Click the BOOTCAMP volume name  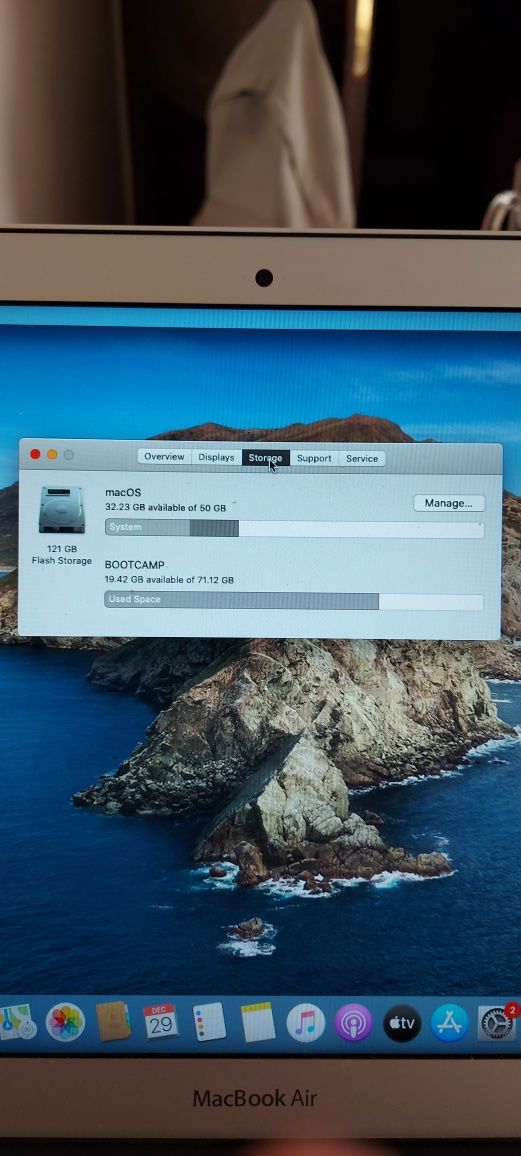click(135, 565)
